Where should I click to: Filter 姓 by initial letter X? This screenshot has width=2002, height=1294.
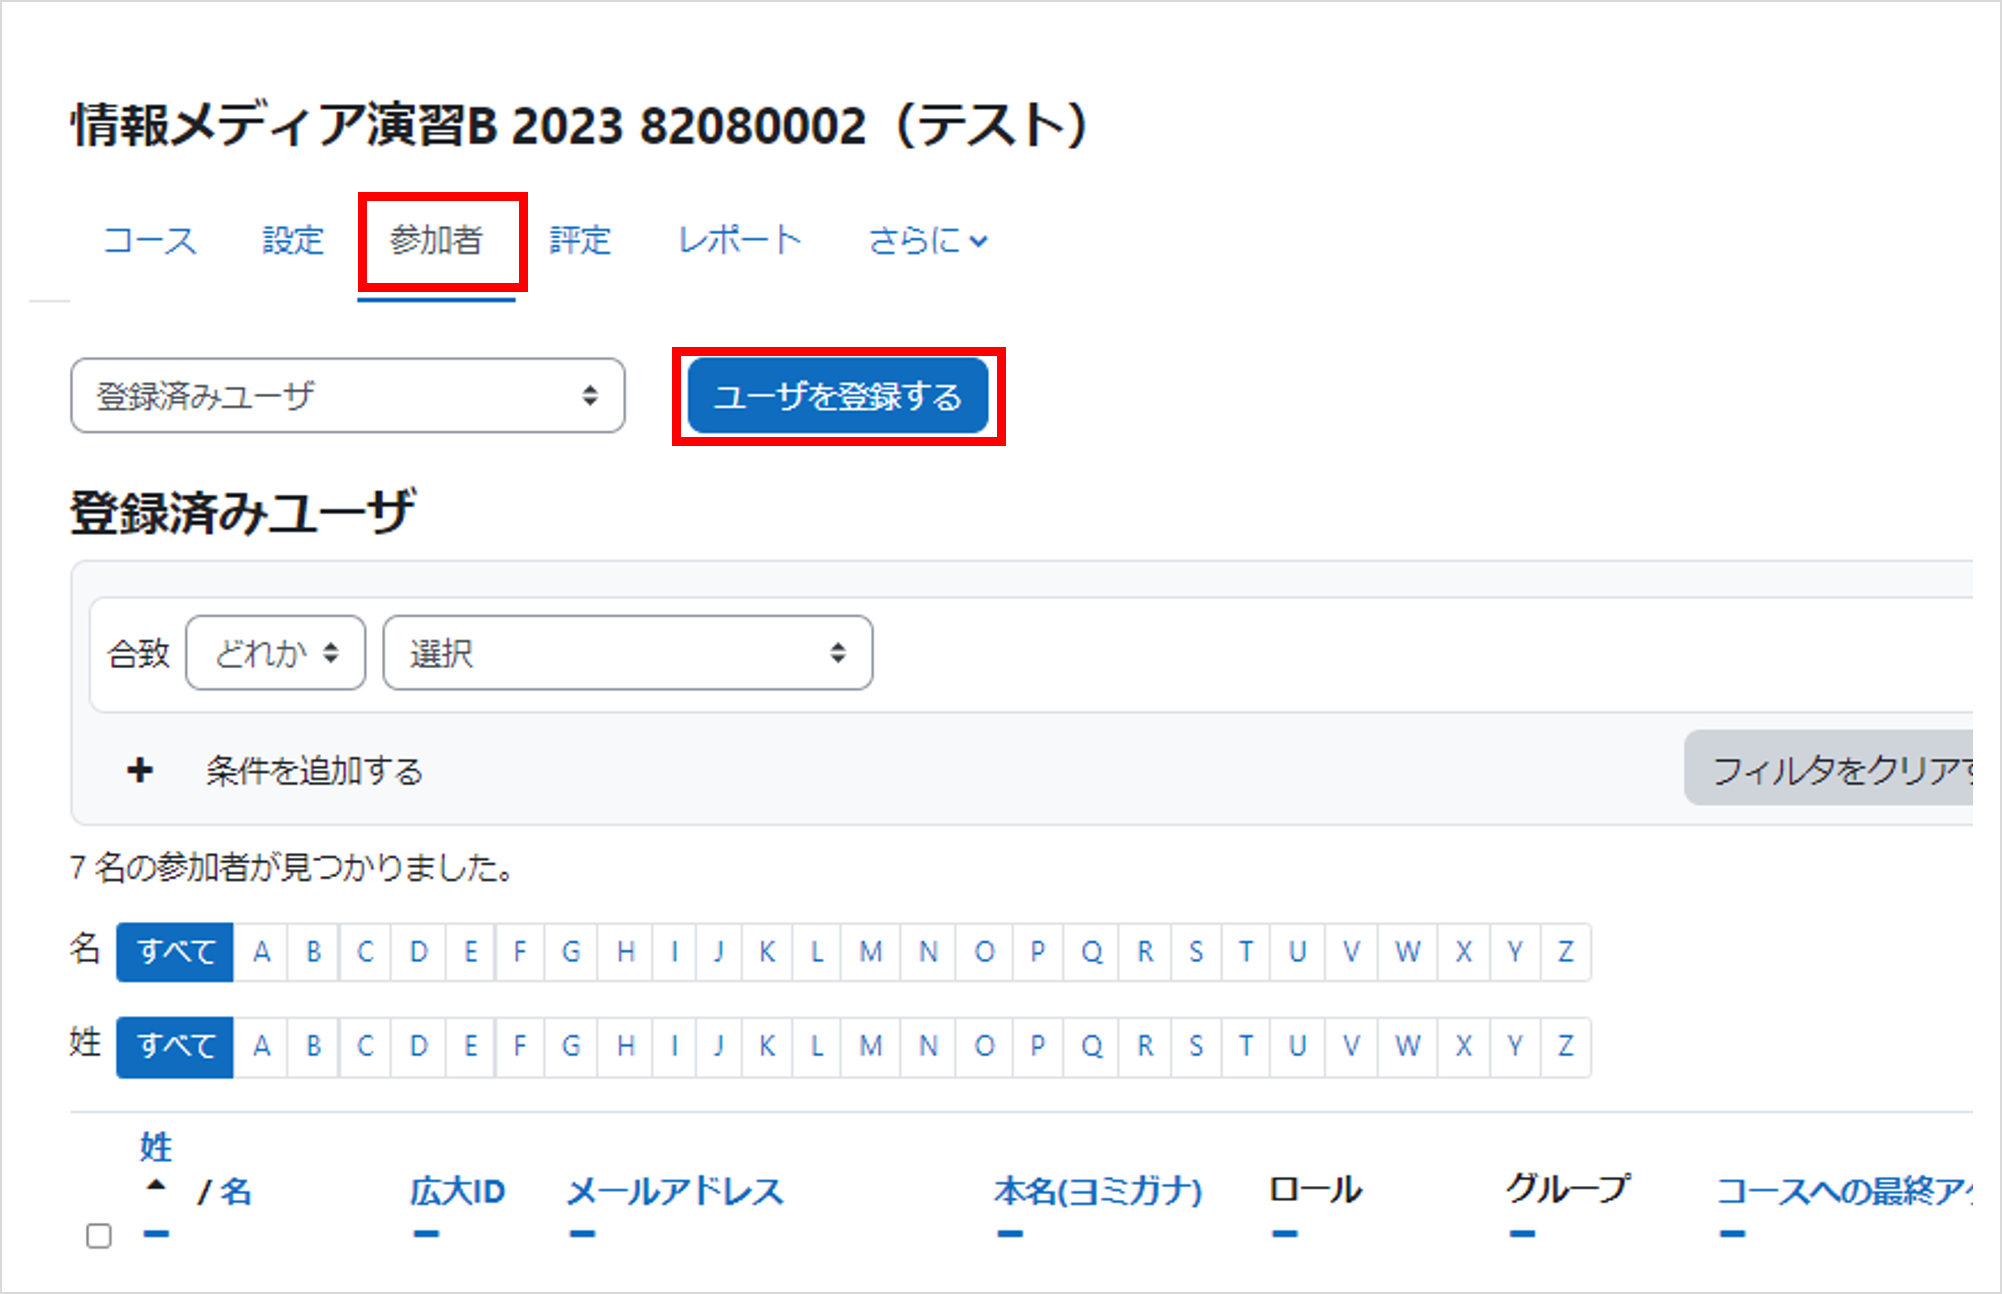tap(1464, 1047)
